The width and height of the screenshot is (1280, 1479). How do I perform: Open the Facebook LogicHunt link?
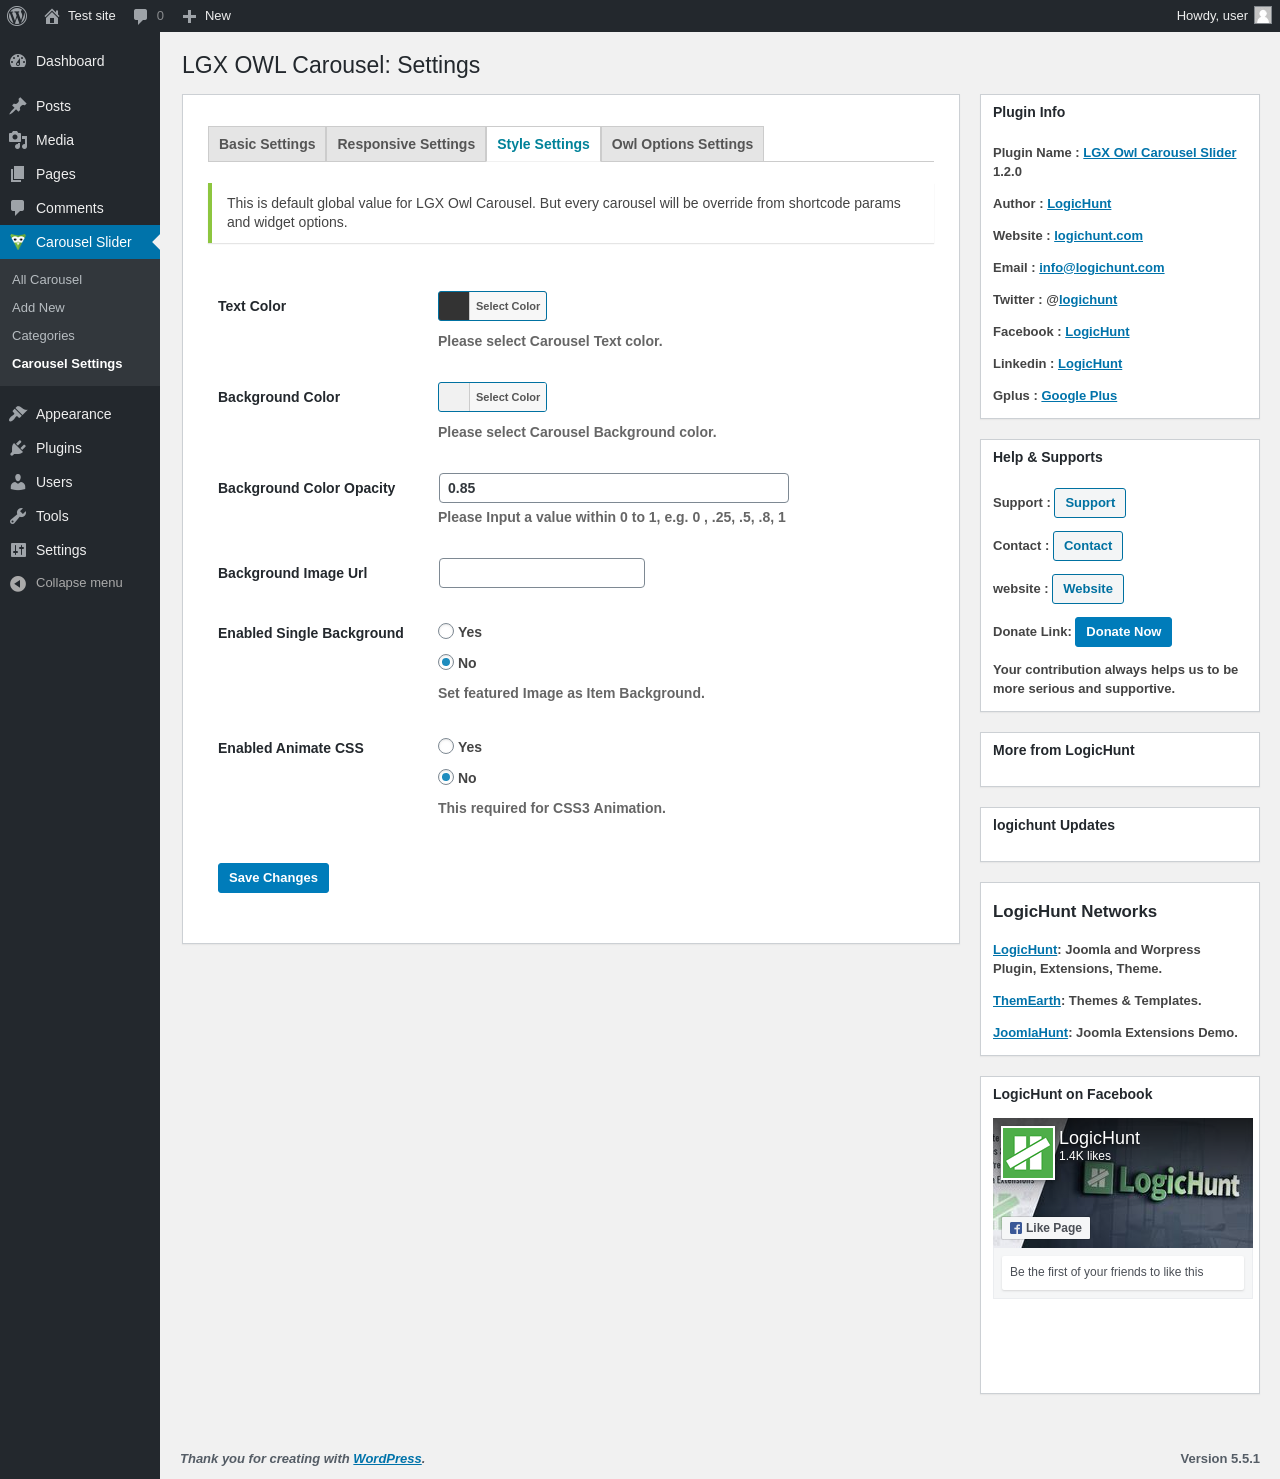pos(1097,332)
